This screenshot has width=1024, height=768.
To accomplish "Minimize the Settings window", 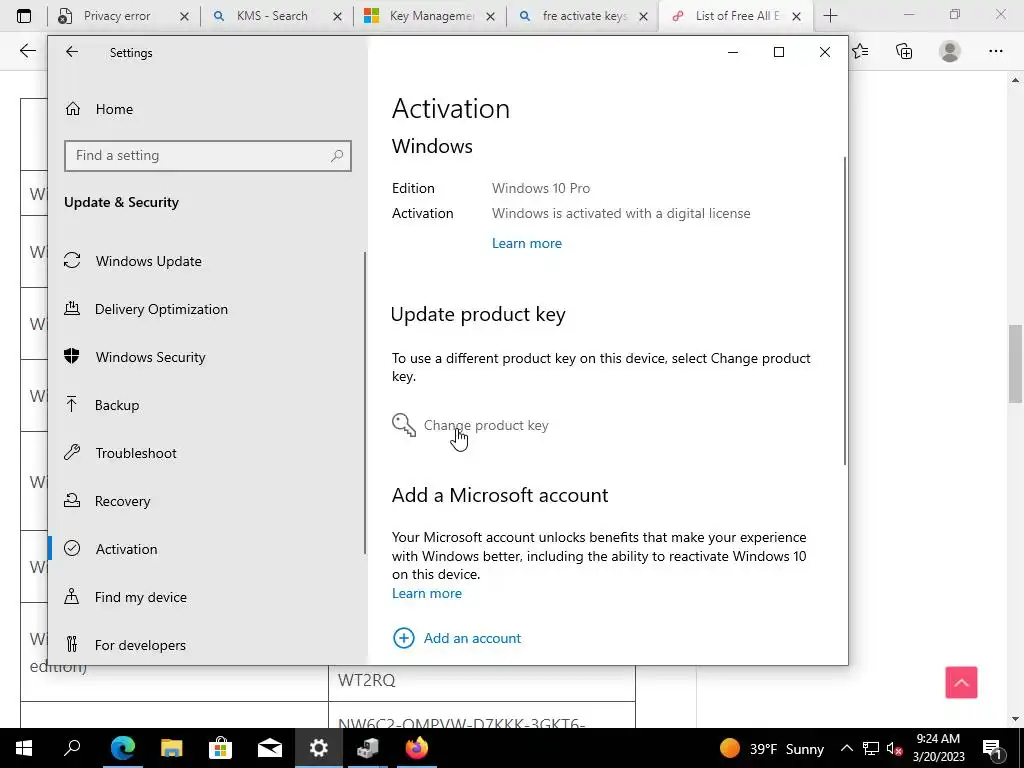I will pyautogui.click(x=733, y=52).
